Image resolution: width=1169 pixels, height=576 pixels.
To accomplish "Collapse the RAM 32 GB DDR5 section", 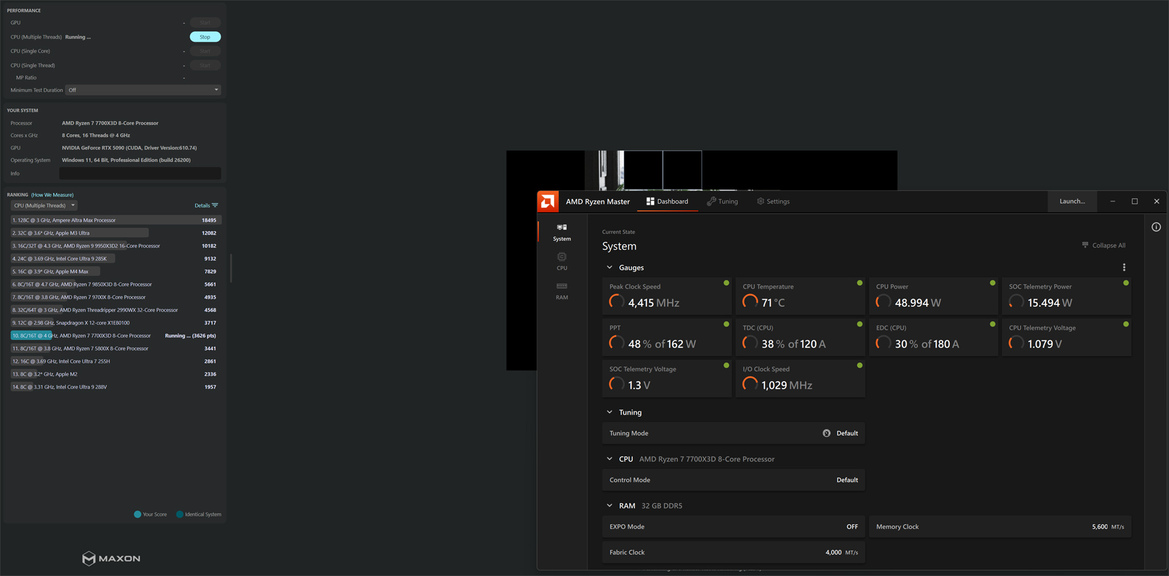I will [609, 505].
